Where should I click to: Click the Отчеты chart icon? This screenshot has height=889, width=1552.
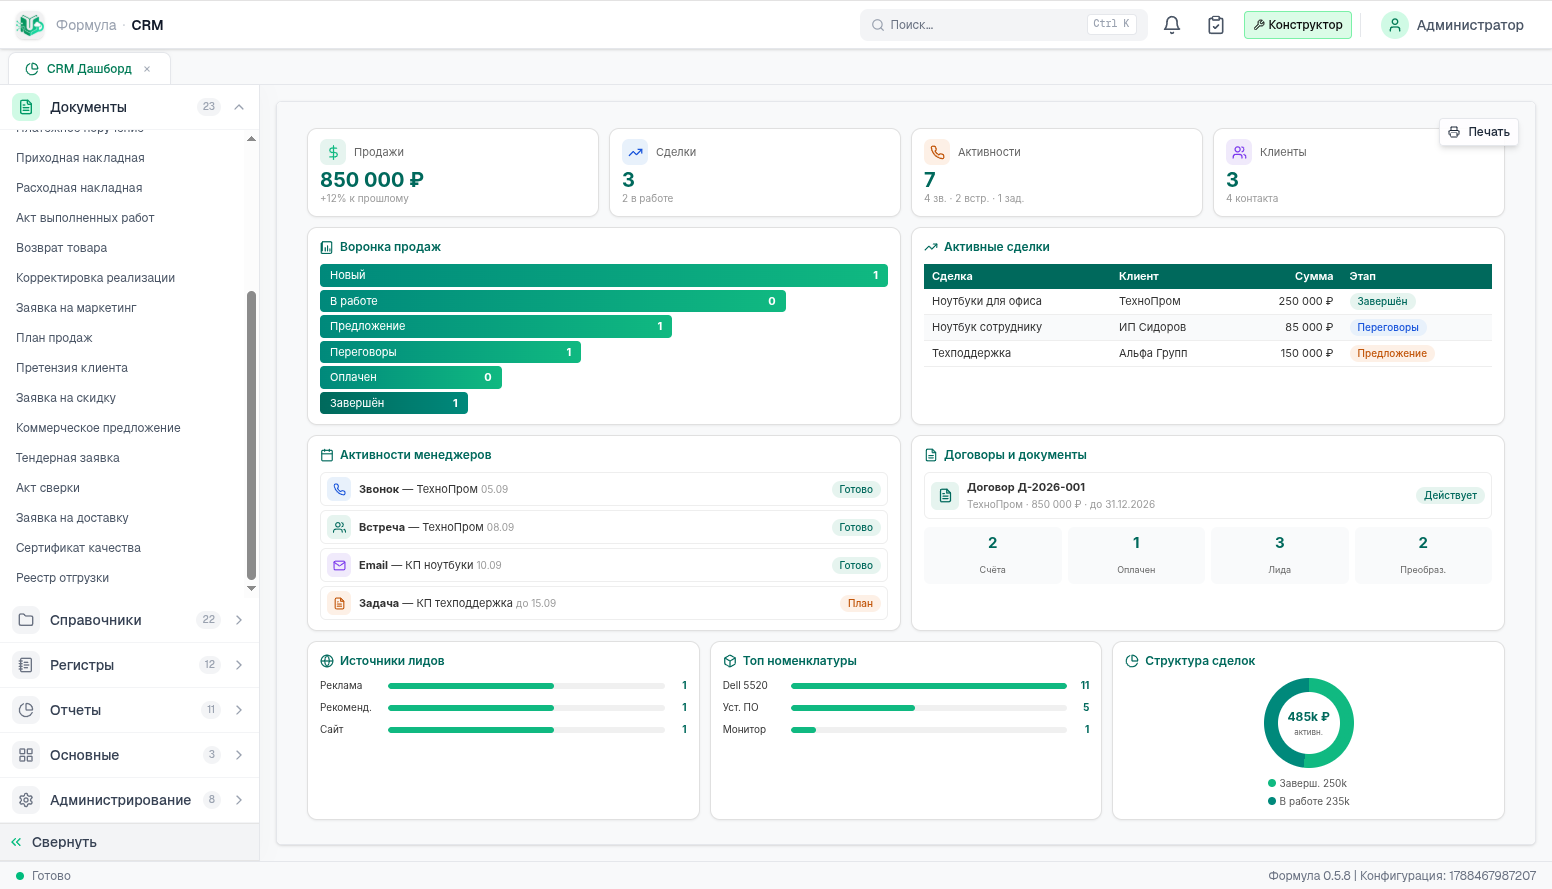click(x=26, y=710)
